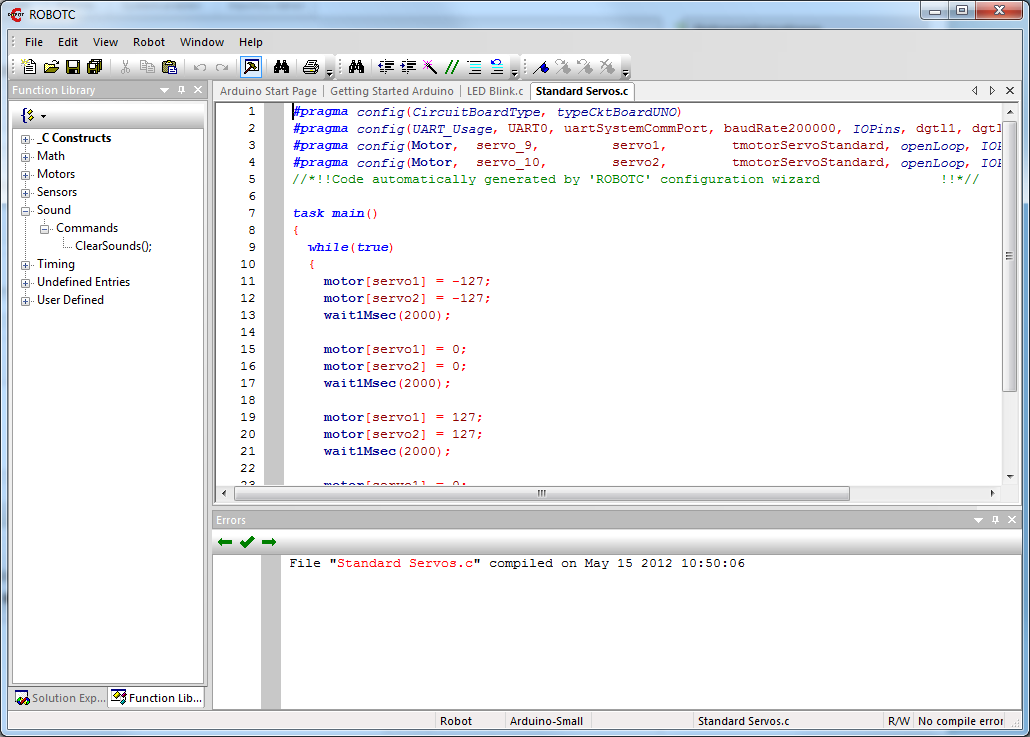Viewport: 1030px width, 737px height.
Task: Toggle auto-hide pin on the Function Library panel
Action: pos(181,90)
